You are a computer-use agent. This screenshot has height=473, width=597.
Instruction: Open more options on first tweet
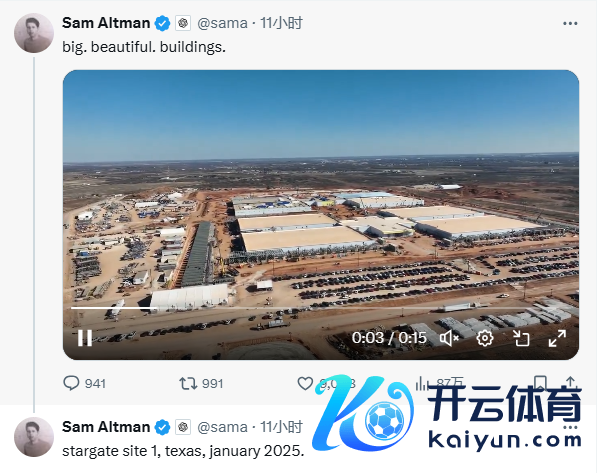coord(570,24)
